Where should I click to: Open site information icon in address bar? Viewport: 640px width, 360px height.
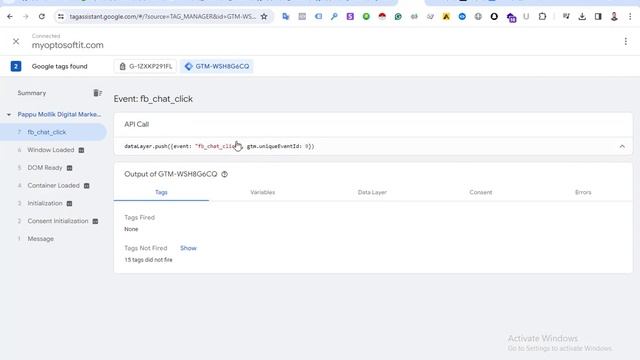click(61, 17)
